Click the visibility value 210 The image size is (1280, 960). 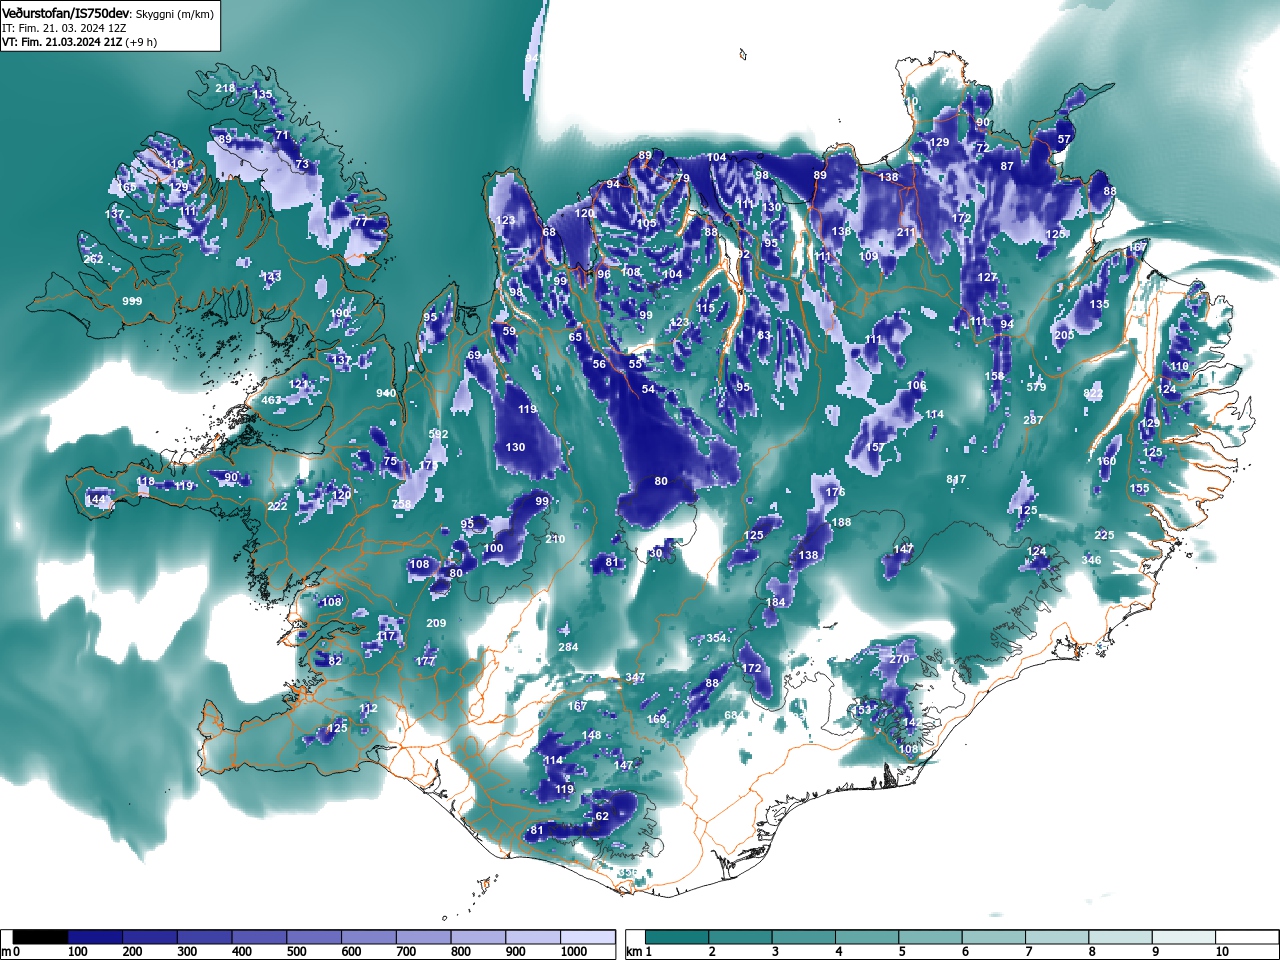pos(555,539)
